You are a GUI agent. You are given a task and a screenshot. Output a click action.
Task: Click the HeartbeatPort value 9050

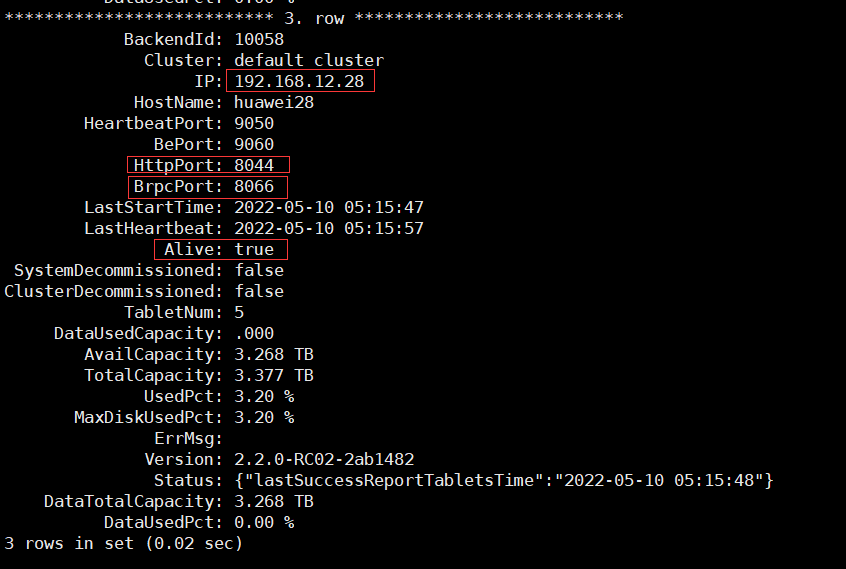click(x=254, y=124)
